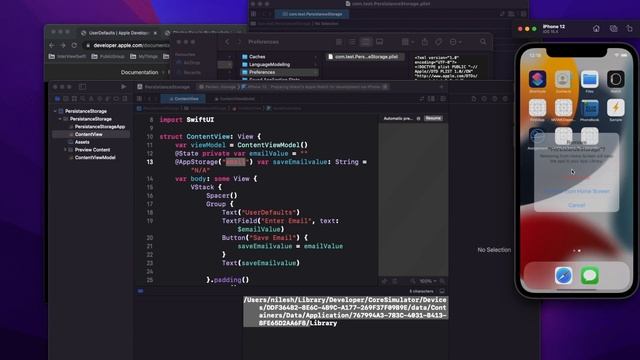The height and width of the screenshot is (360, 640).
Task: Click the No Selection inspector label
Action: coord(494,250)
